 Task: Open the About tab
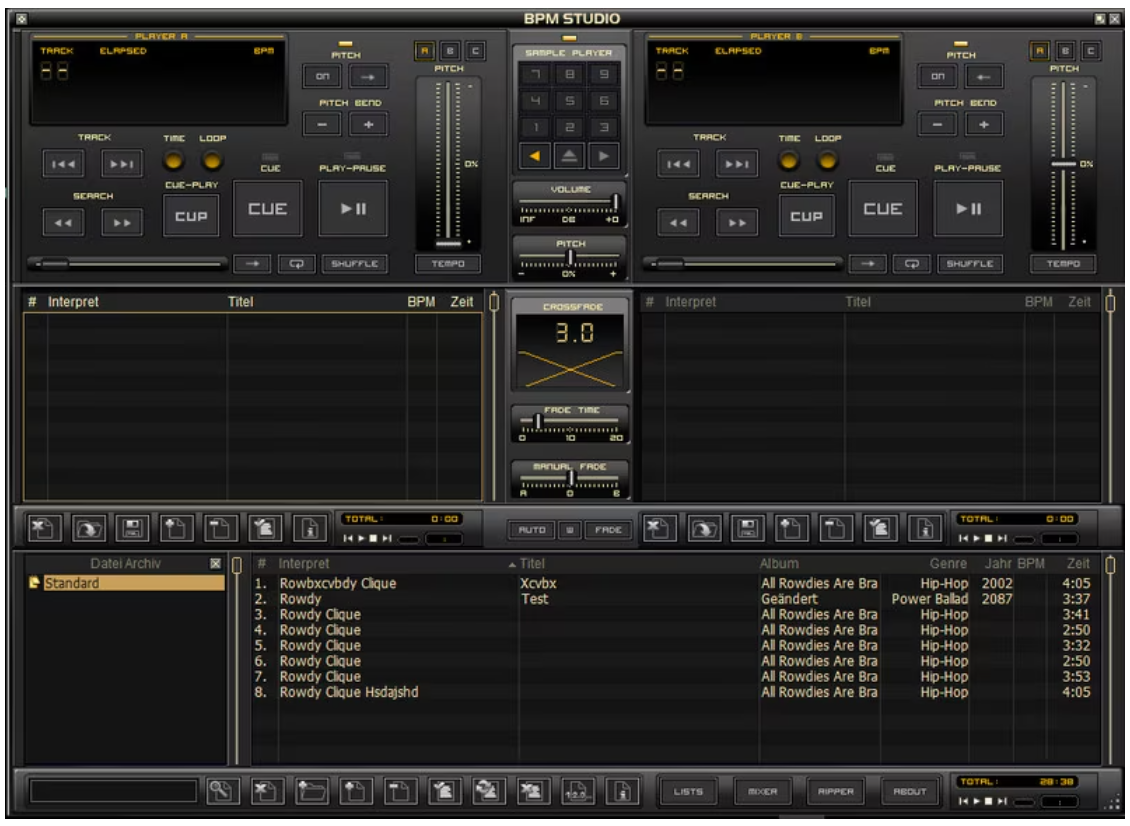(910, 791)
